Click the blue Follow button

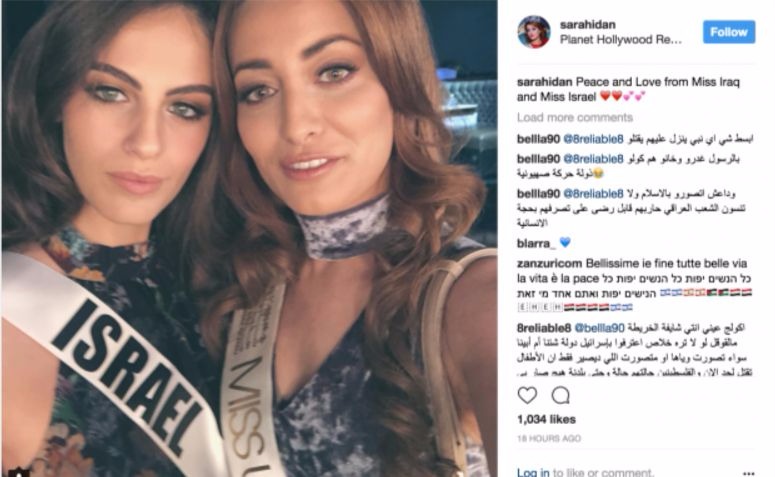pos(729,32)
